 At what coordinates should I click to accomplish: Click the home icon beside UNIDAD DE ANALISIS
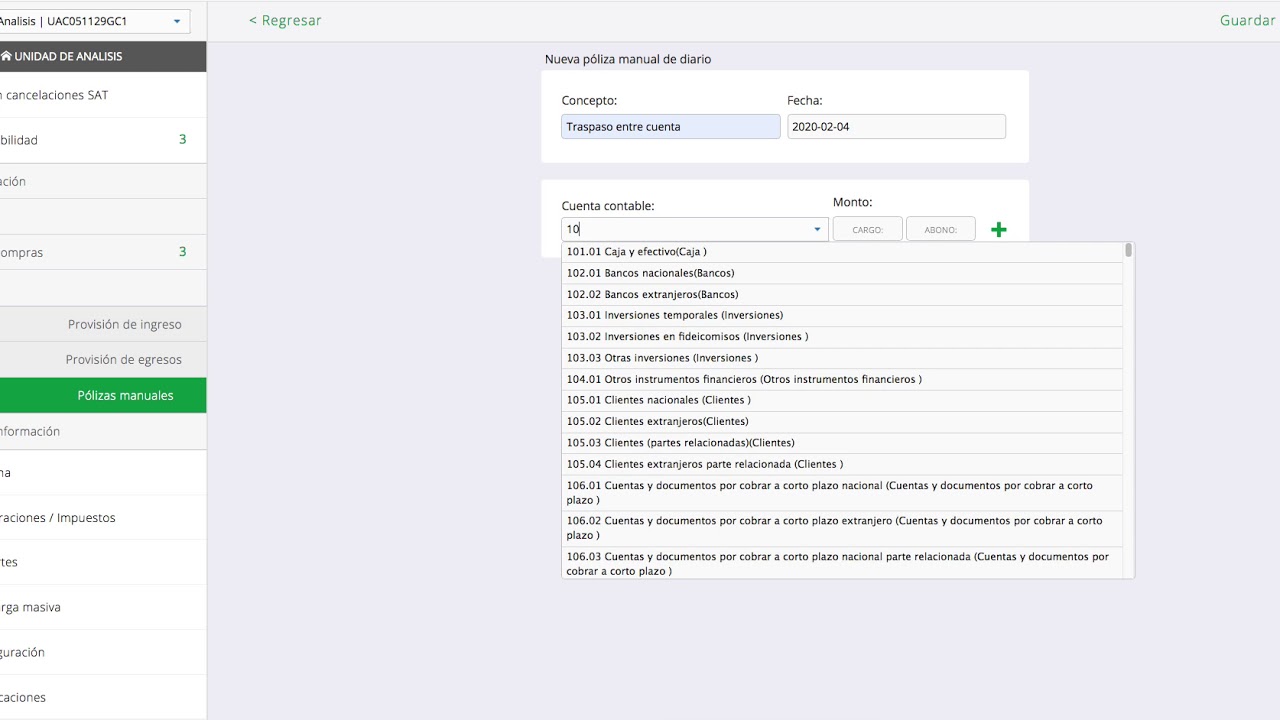point(5,57)
